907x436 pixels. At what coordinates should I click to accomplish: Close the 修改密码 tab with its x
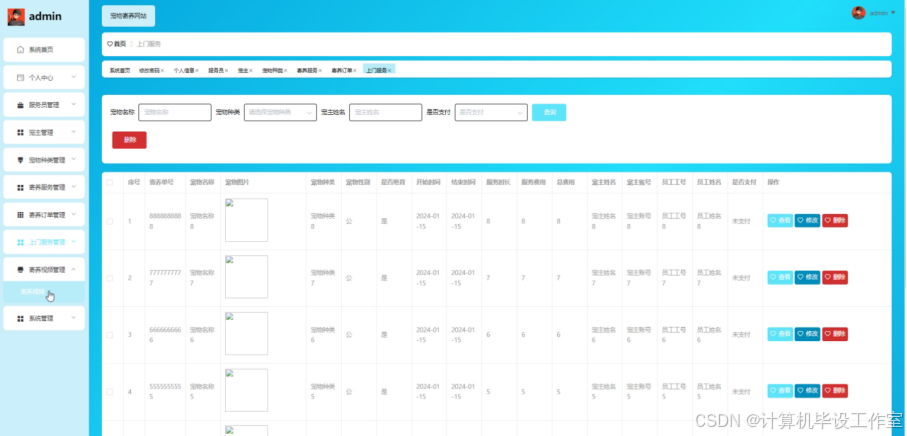coord(163,71)
